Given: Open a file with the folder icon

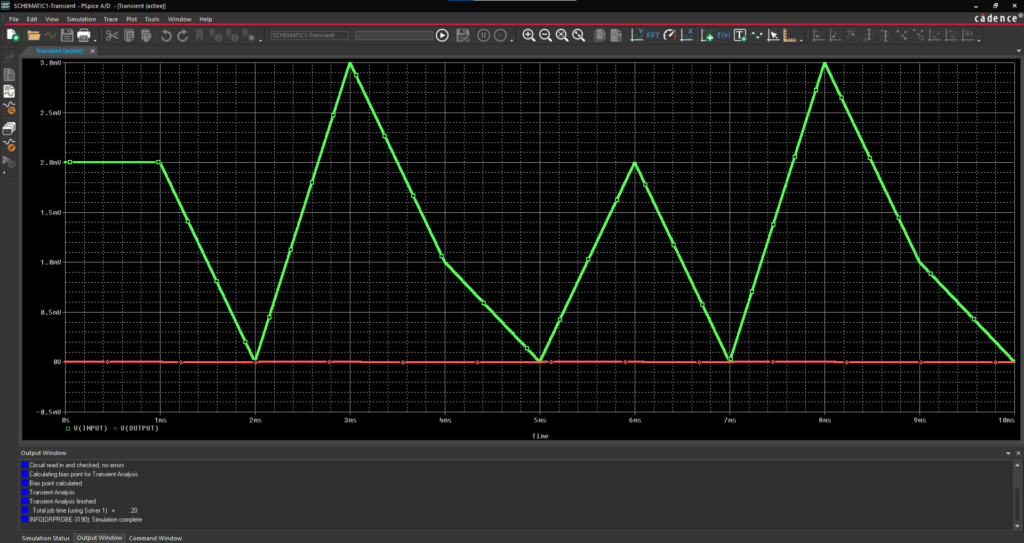Looking at the screenshot, I should click(34, 35).
